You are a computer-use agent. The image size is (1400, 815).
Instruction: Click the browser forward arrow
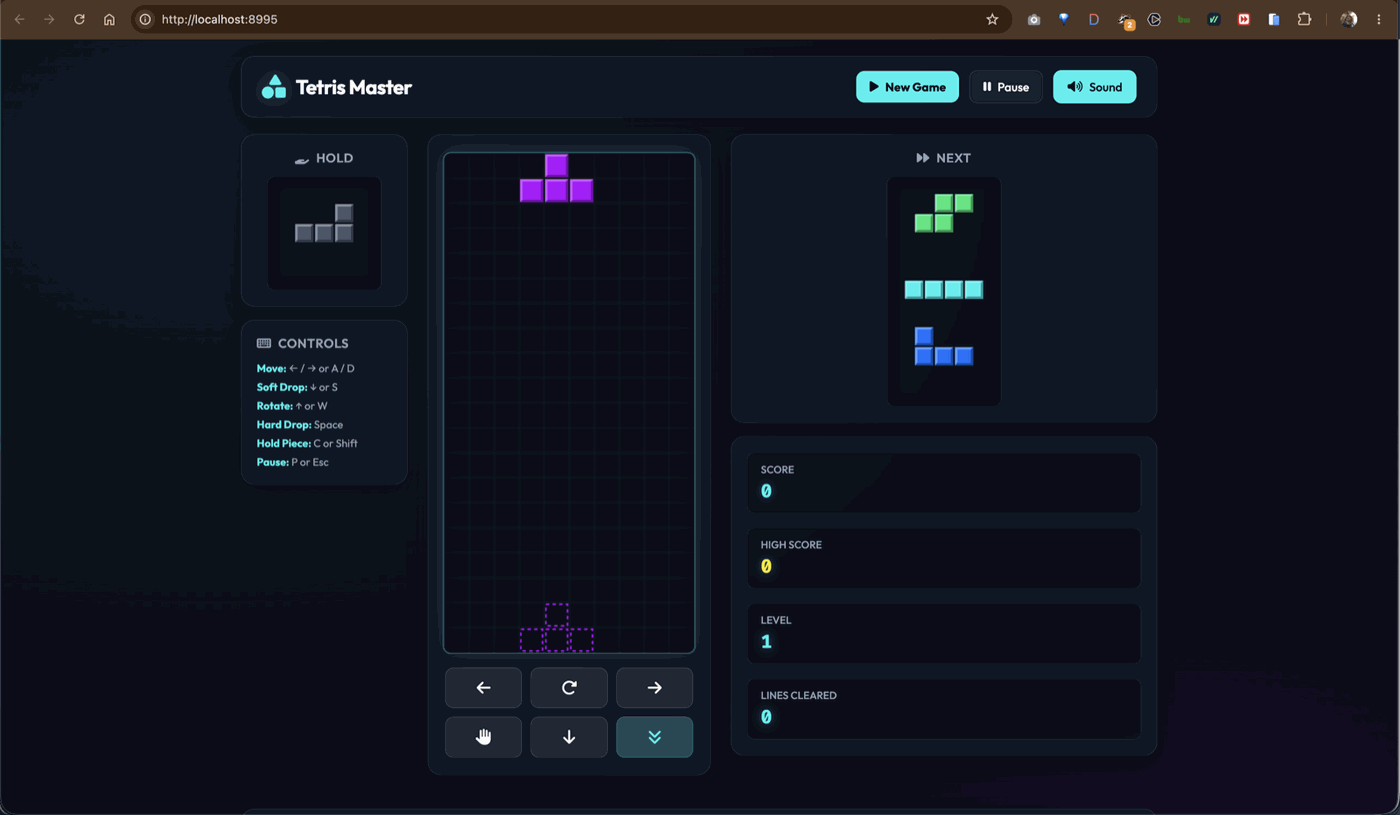(49, 19)
